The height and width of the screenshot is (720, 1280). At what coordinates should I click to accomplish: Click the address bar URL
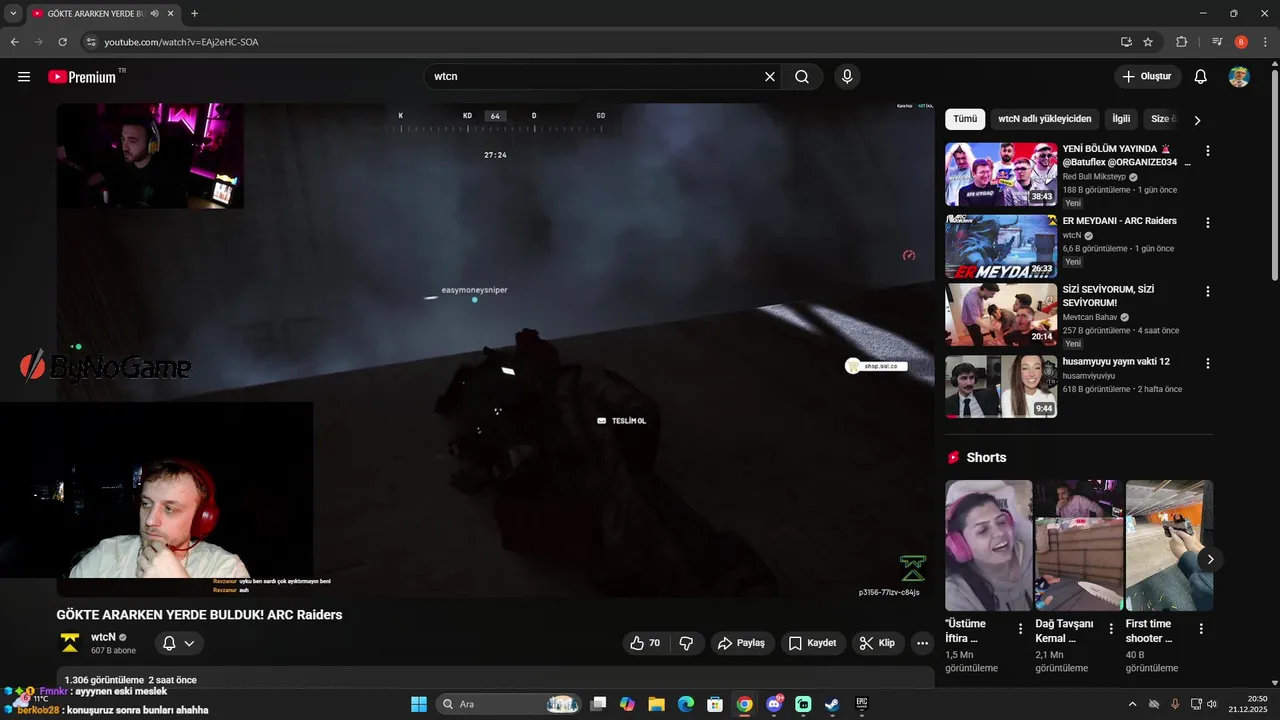coord(181,42)
